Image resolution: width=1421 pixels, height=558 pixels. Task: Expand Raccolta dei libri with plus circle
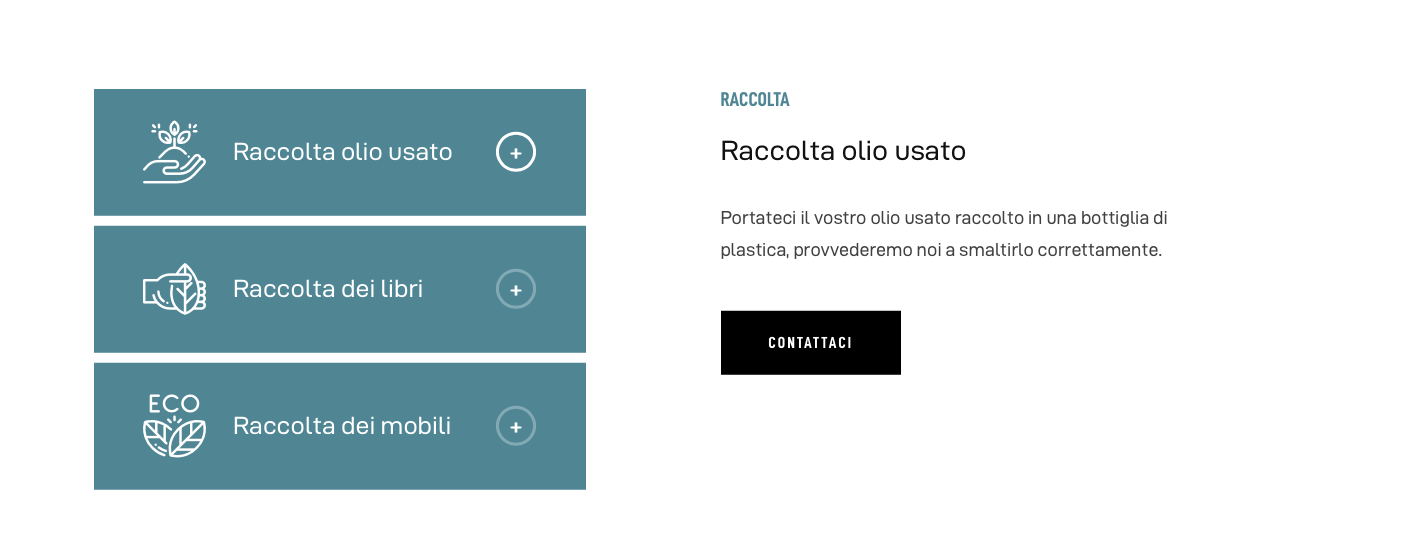pos(516,289)
